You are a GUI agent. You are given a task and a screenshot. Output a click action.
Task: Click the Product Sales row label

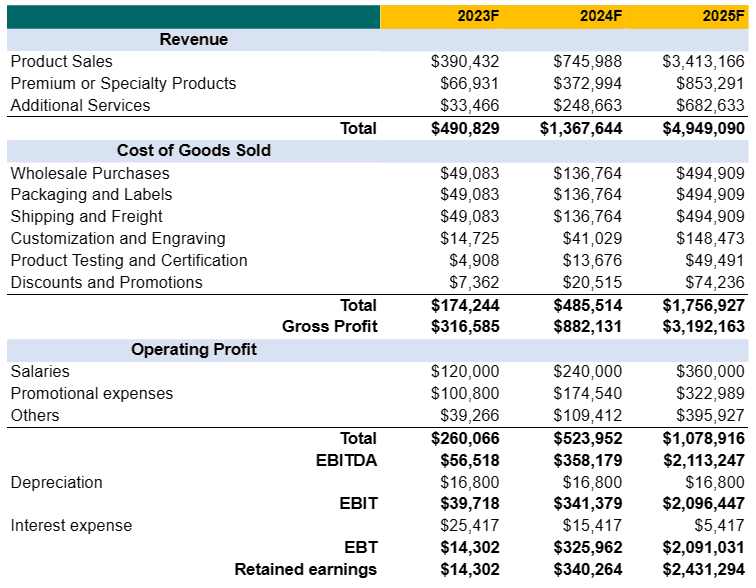pyautogui.click(x=61, y=62)
